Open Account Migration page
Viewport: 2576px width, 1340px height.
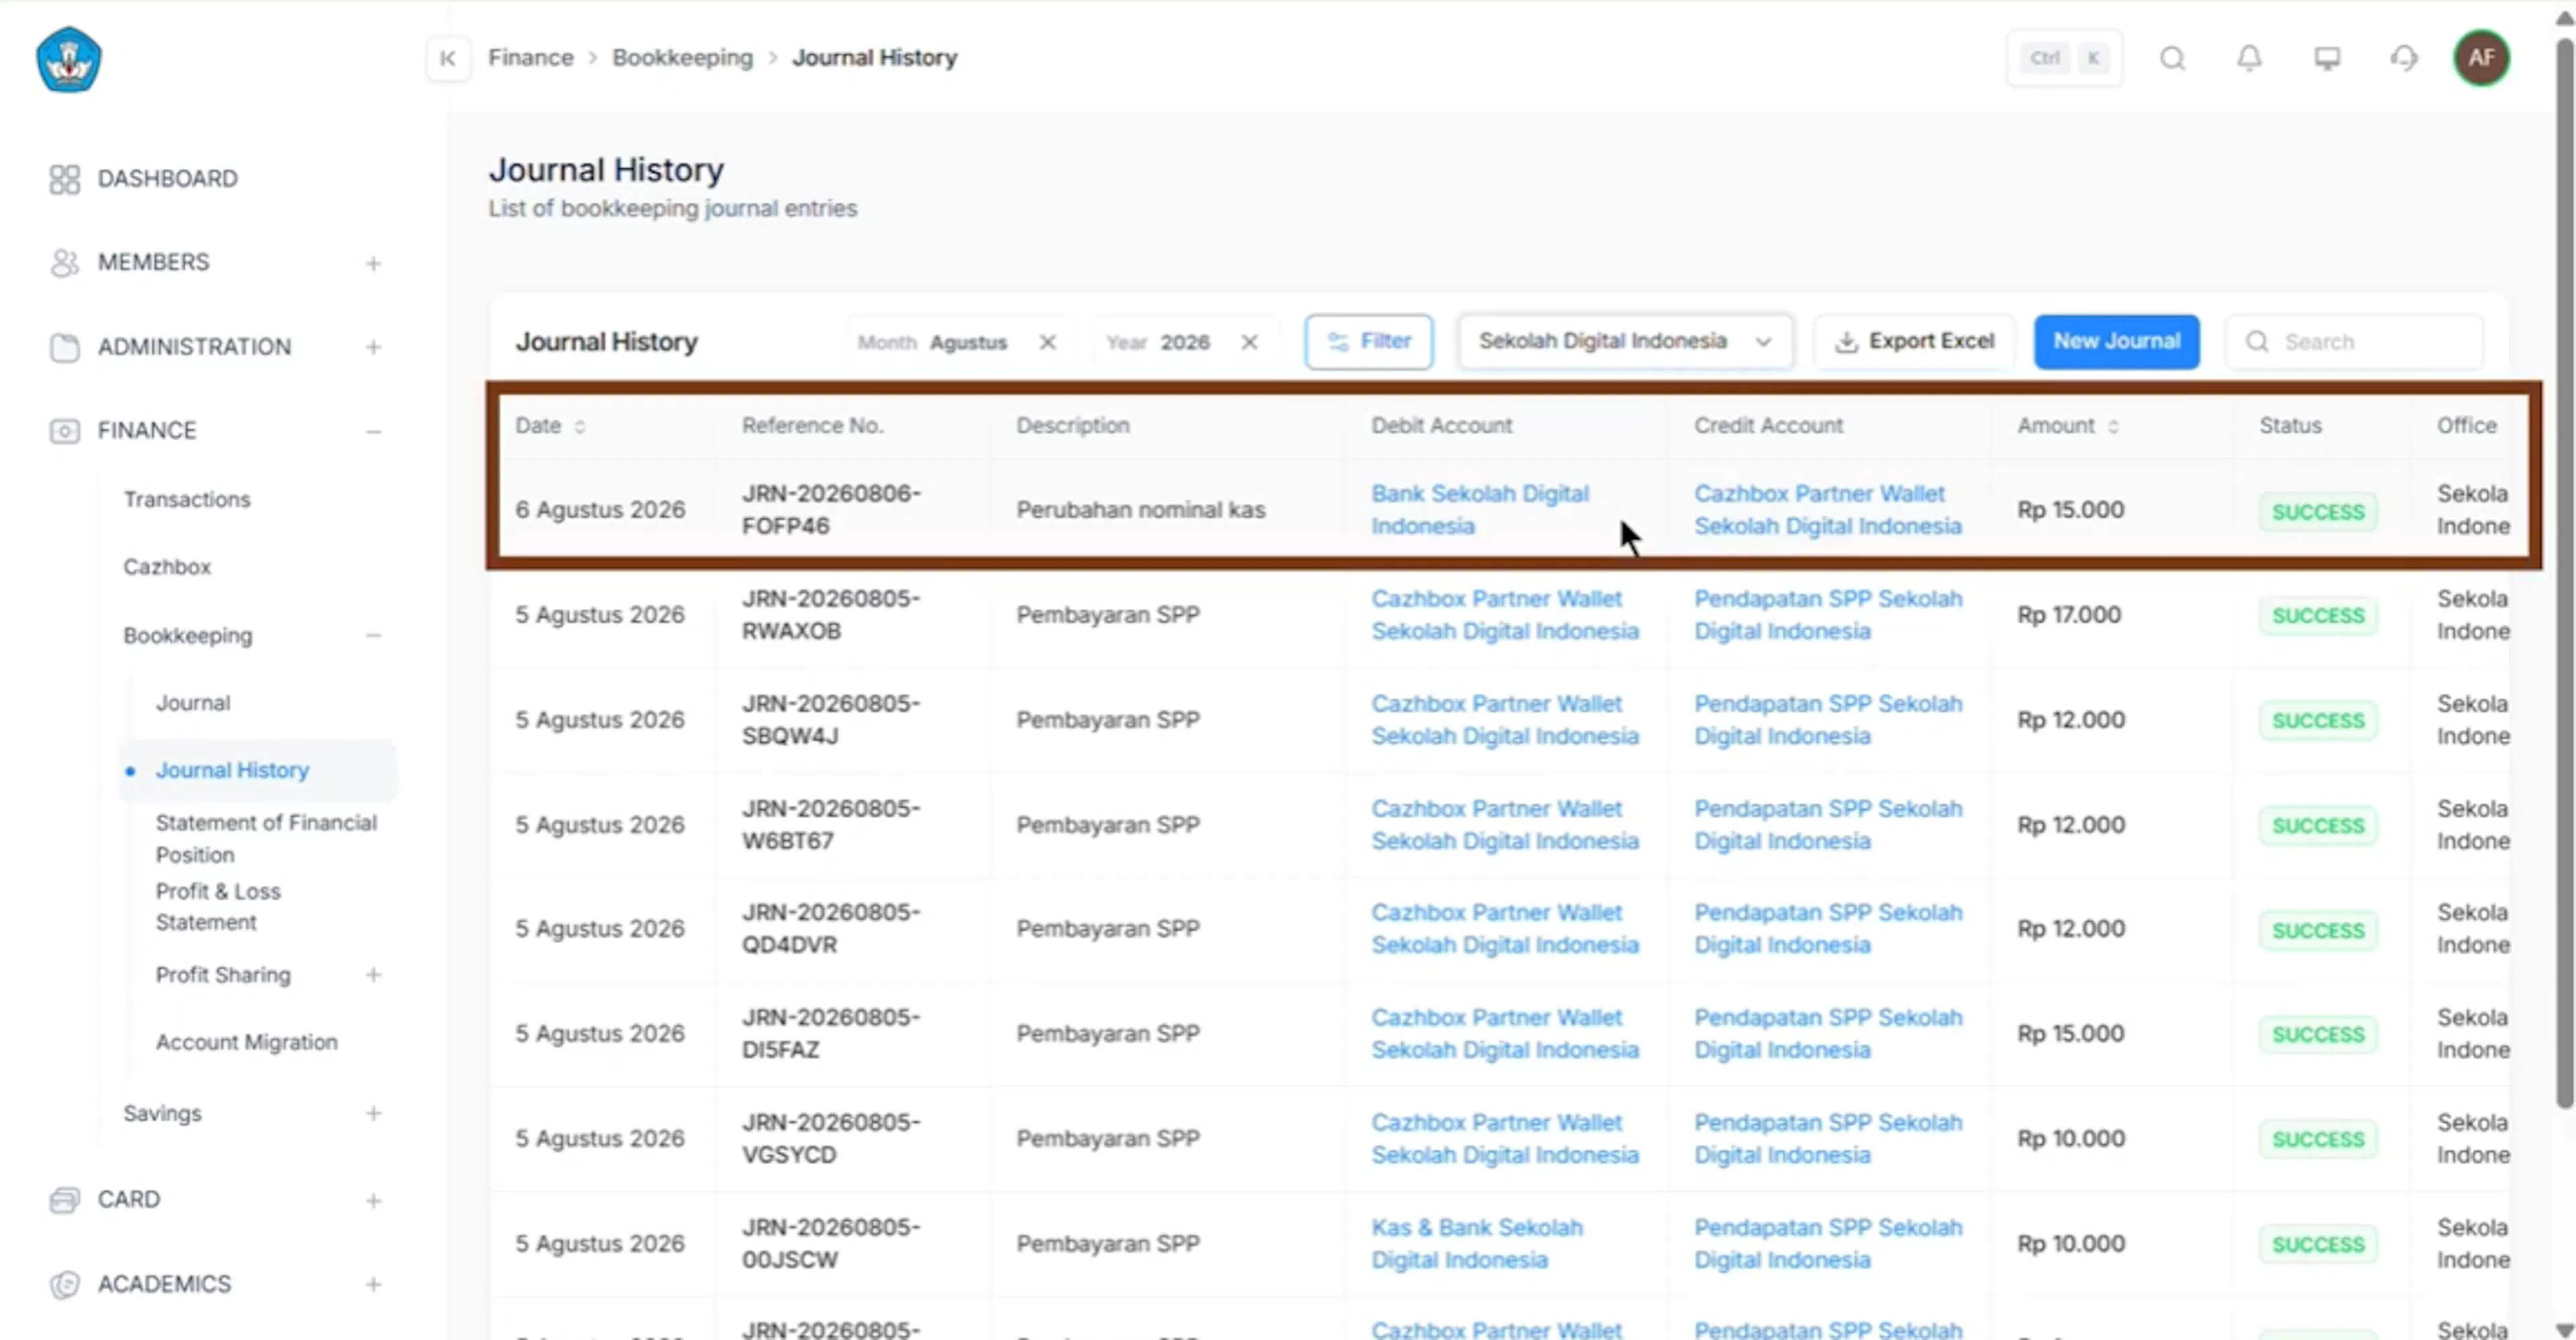pyautogui.click(x=246, y=1042)
